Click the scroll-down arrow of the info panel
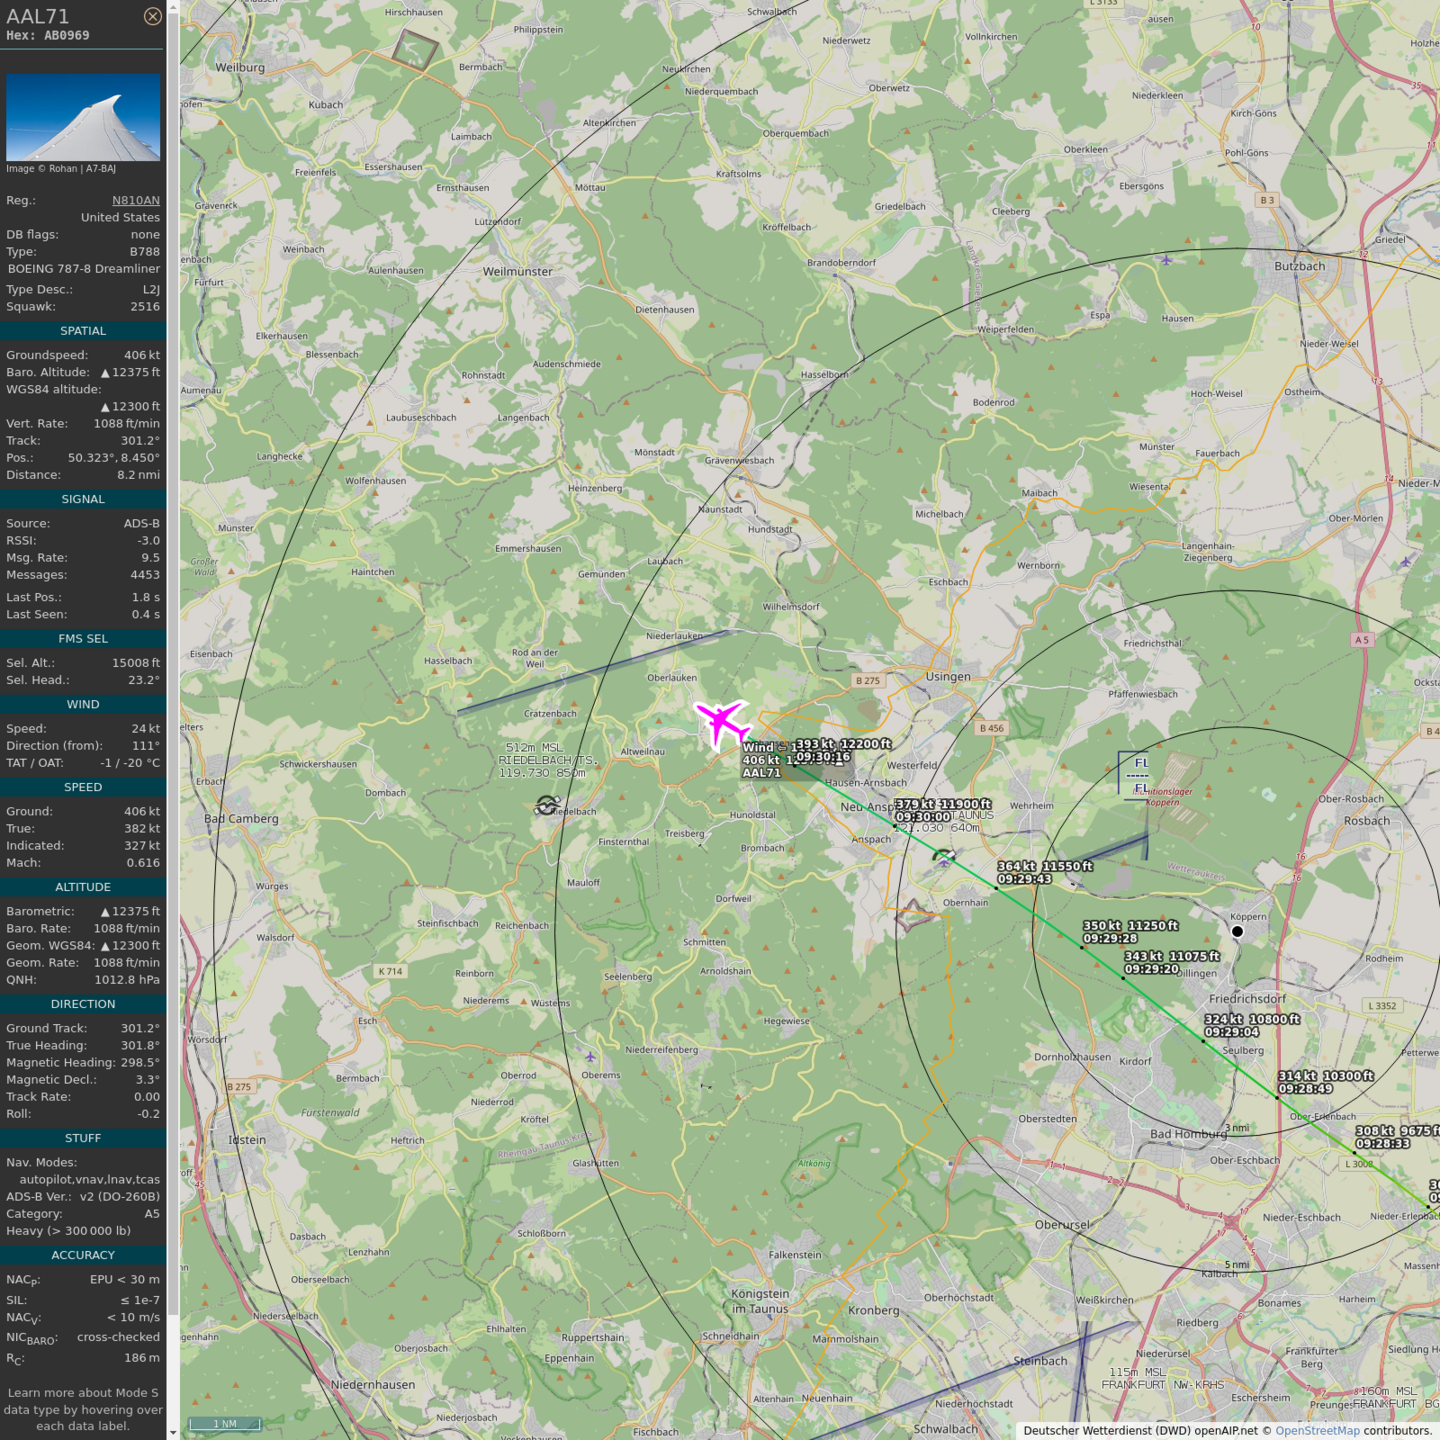 [x=173, y=1432]
